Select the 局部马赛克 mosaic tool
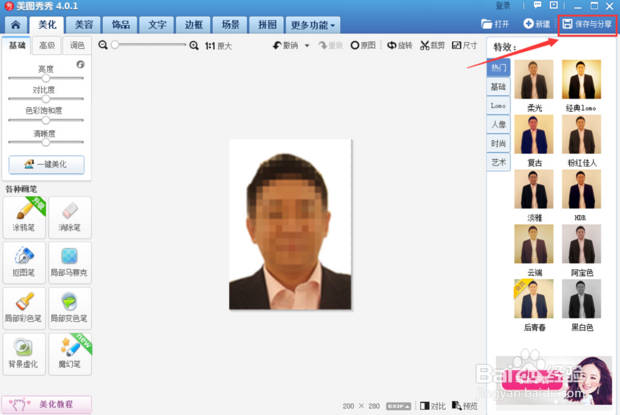Screen dimensions: 620x415 point(70,262)
